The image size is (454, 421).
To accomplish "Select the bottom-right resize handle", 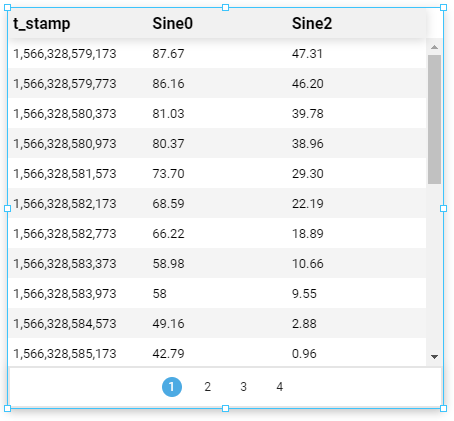I will coord(443,409).
